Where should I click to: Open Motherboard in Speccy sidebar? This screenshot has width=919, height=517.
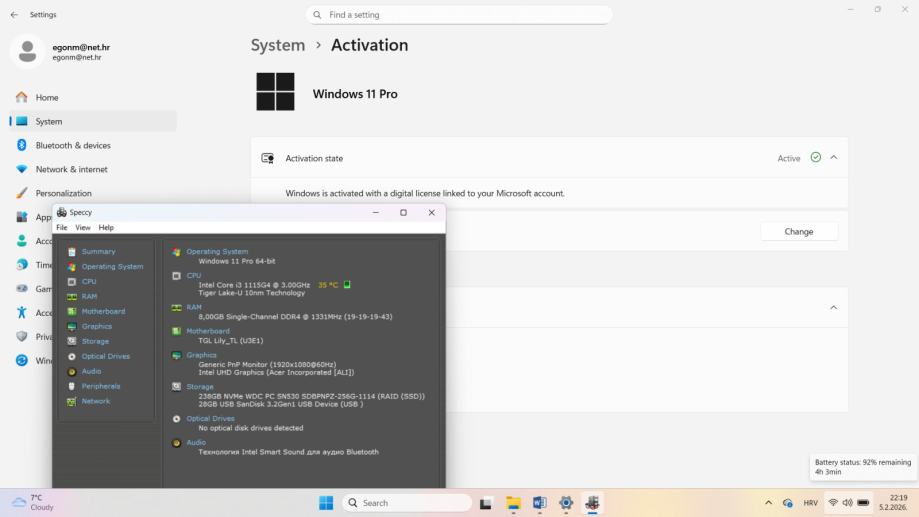(x=103, y=311)
